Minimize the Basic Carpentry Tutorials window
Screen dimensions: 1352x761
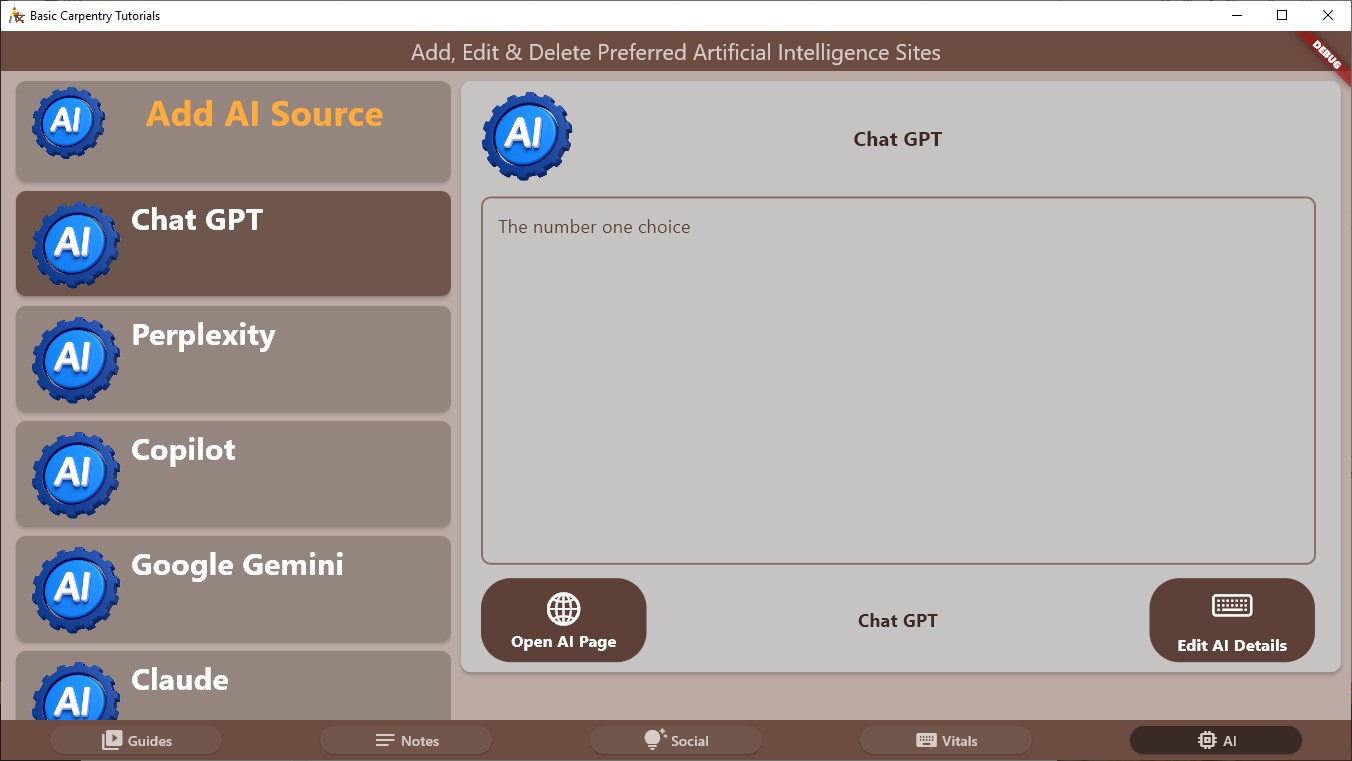click(x=1237, y=15)
